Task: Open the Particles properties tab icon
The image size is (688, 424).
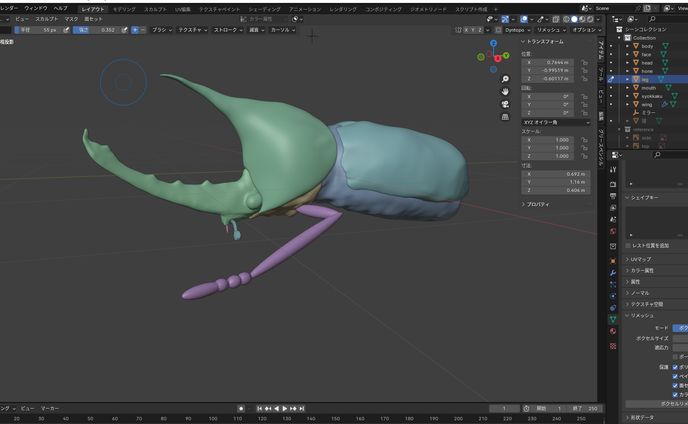Action: (613, 284)
